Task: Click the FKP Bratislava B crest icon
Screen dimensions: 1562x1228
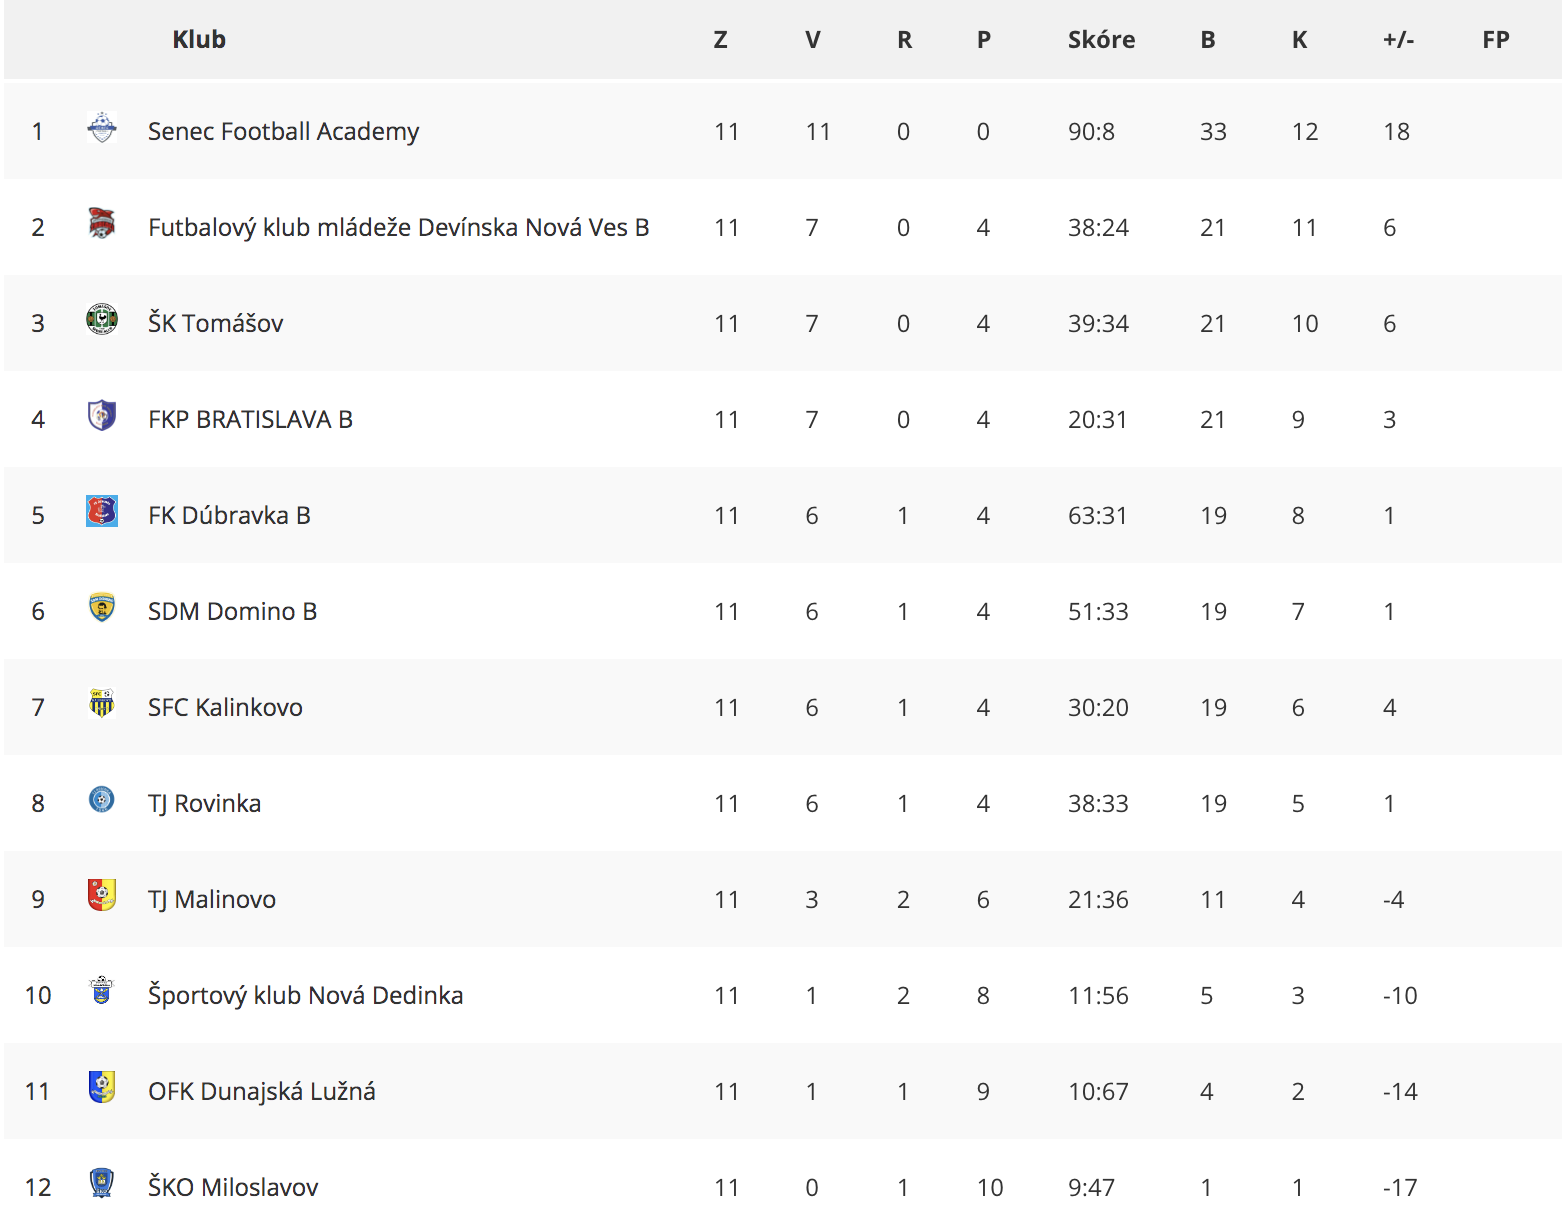Action: click(x=101, y=416)
